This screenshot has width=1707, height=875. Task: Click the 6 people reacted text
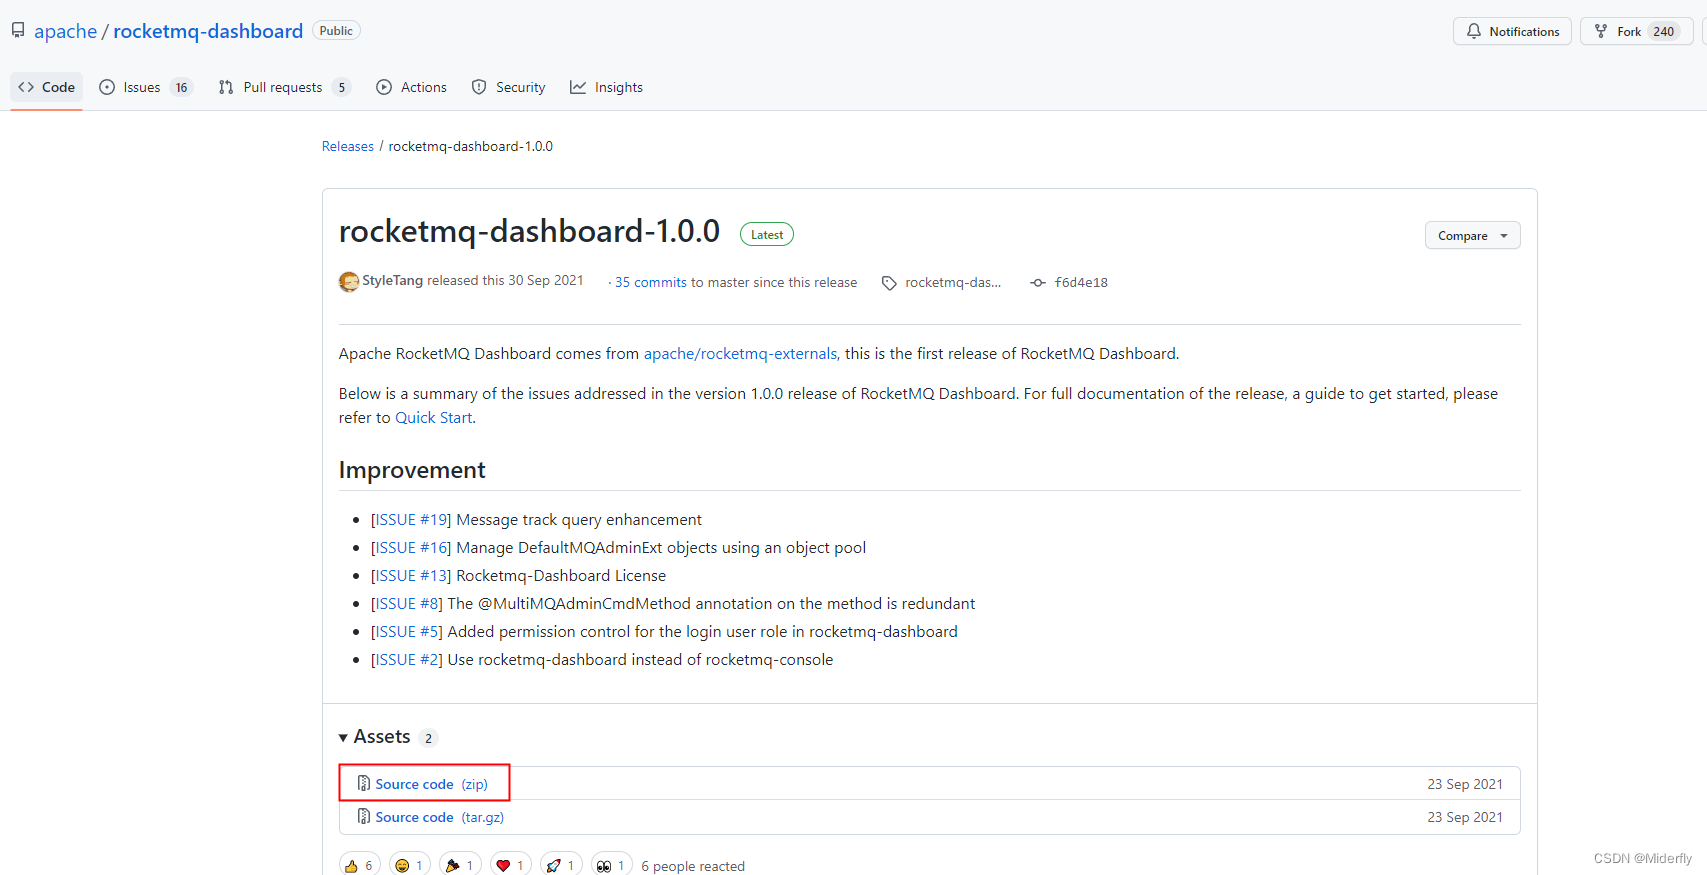(x=693, y=866)
